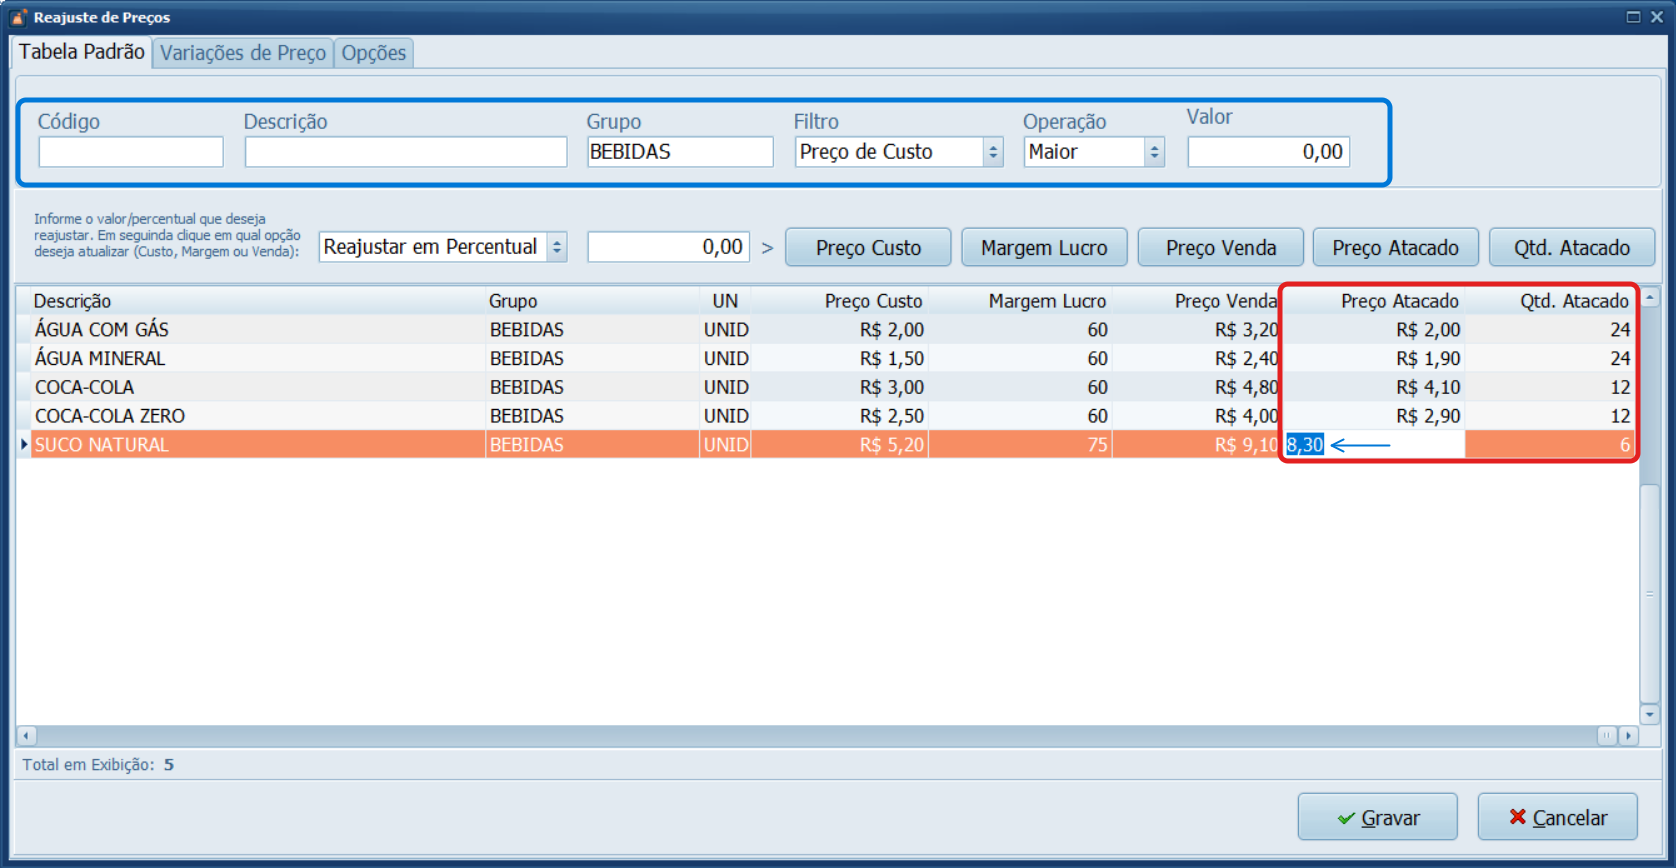
Task: Close the window with title bar X
Action: pos(1657,17)
